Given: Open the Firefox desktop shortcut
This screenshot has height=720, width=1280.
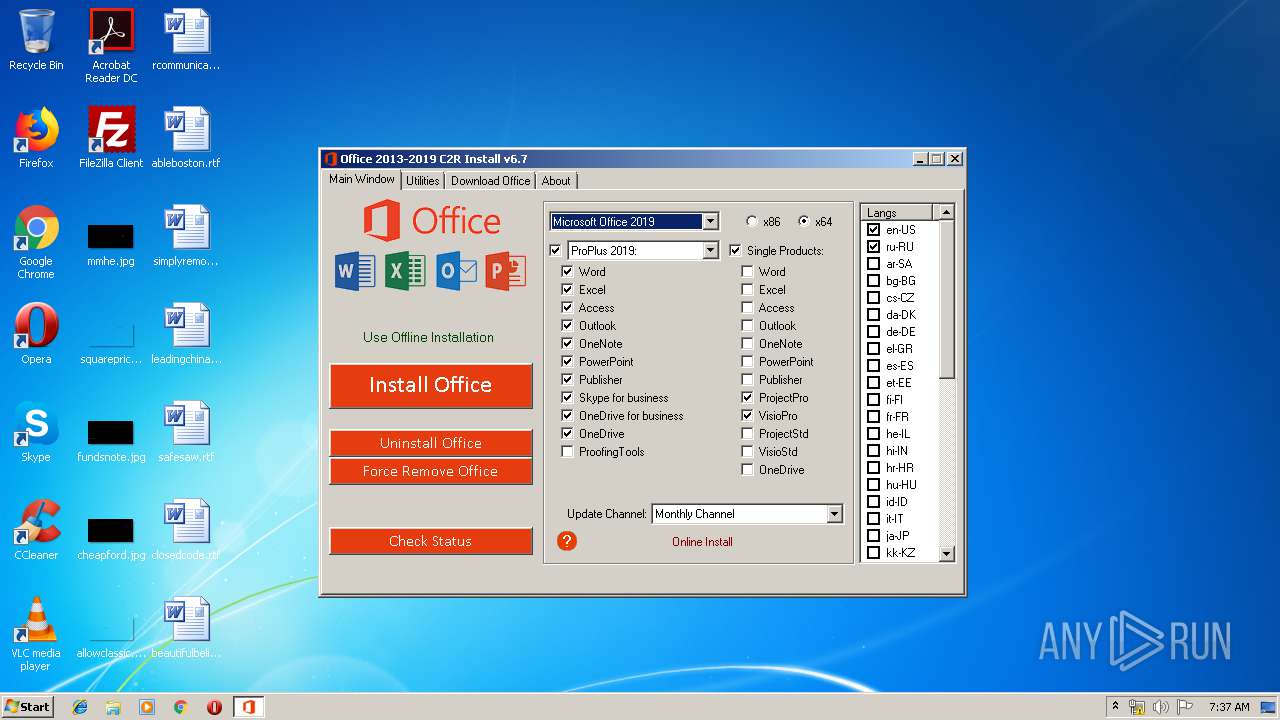Looking at the screenshot, I should (x=36, y=138).
